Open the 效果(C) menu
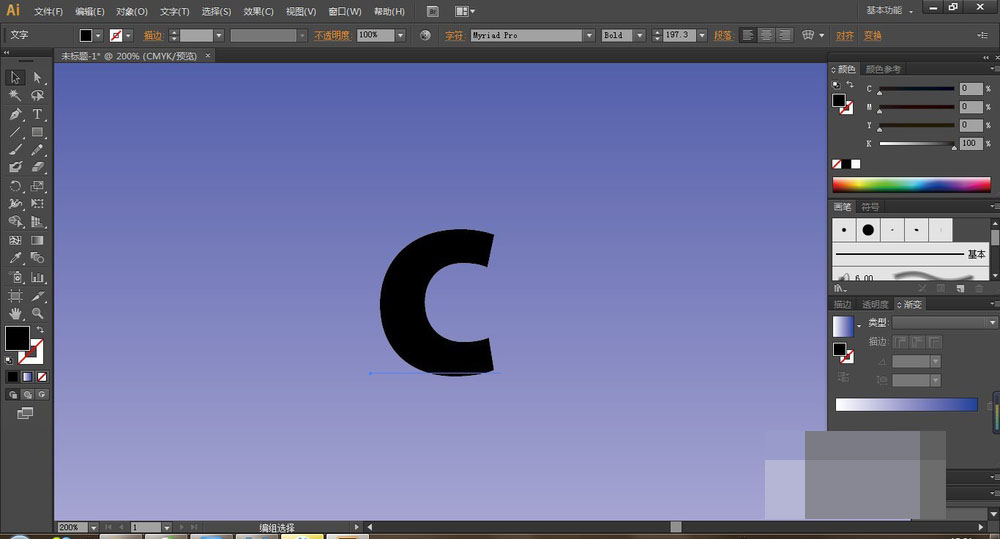The image size is (1000, 539). (x=258, y=11)
